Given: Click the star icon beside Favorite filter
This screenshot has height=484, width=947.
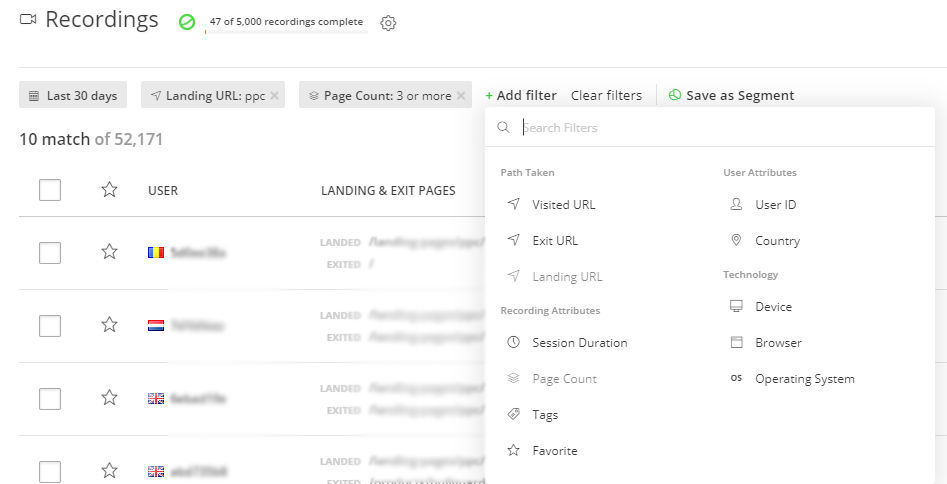Looking at the screenshot, I should pos(513,450).
